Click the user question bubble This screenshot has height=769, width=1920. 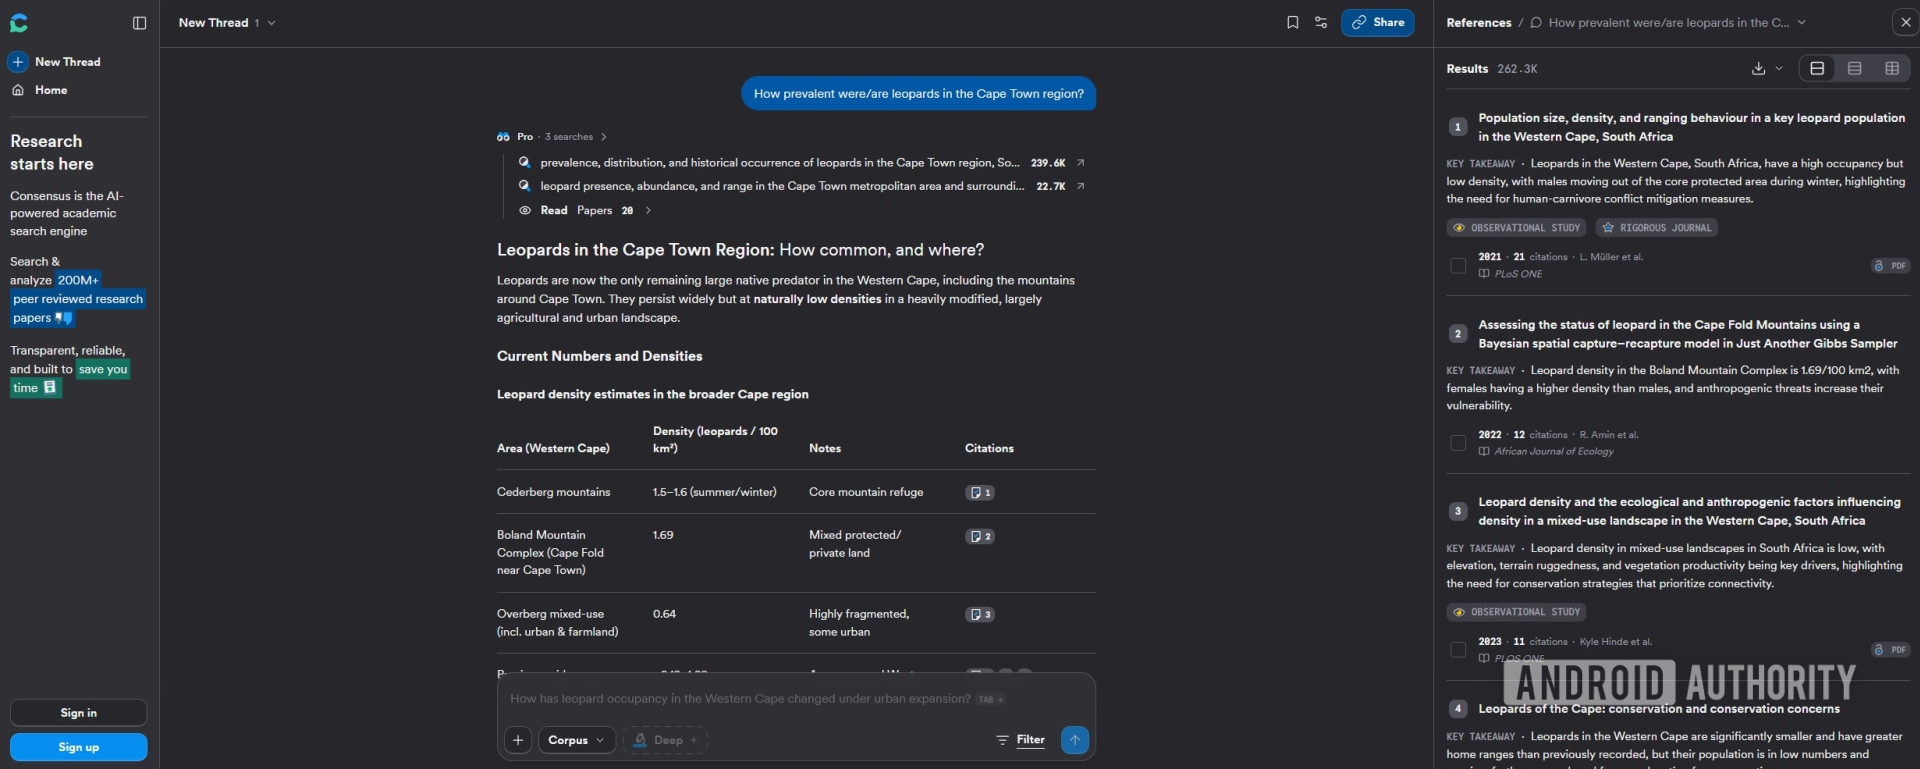(918, 94)
